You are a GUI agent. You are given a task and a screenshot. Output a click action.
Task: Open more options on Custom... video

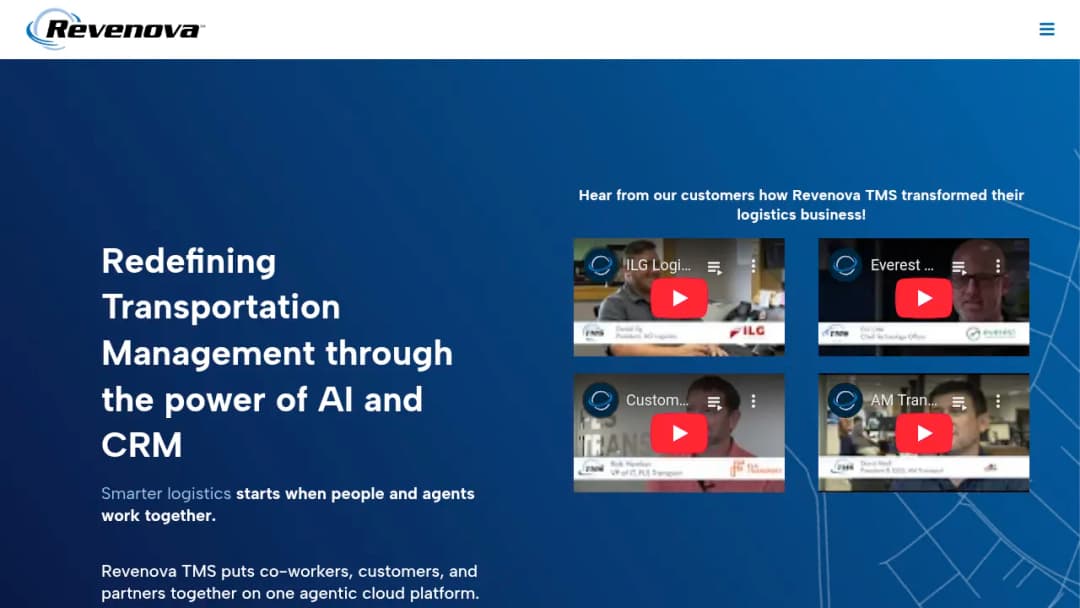tap(754, 401)
